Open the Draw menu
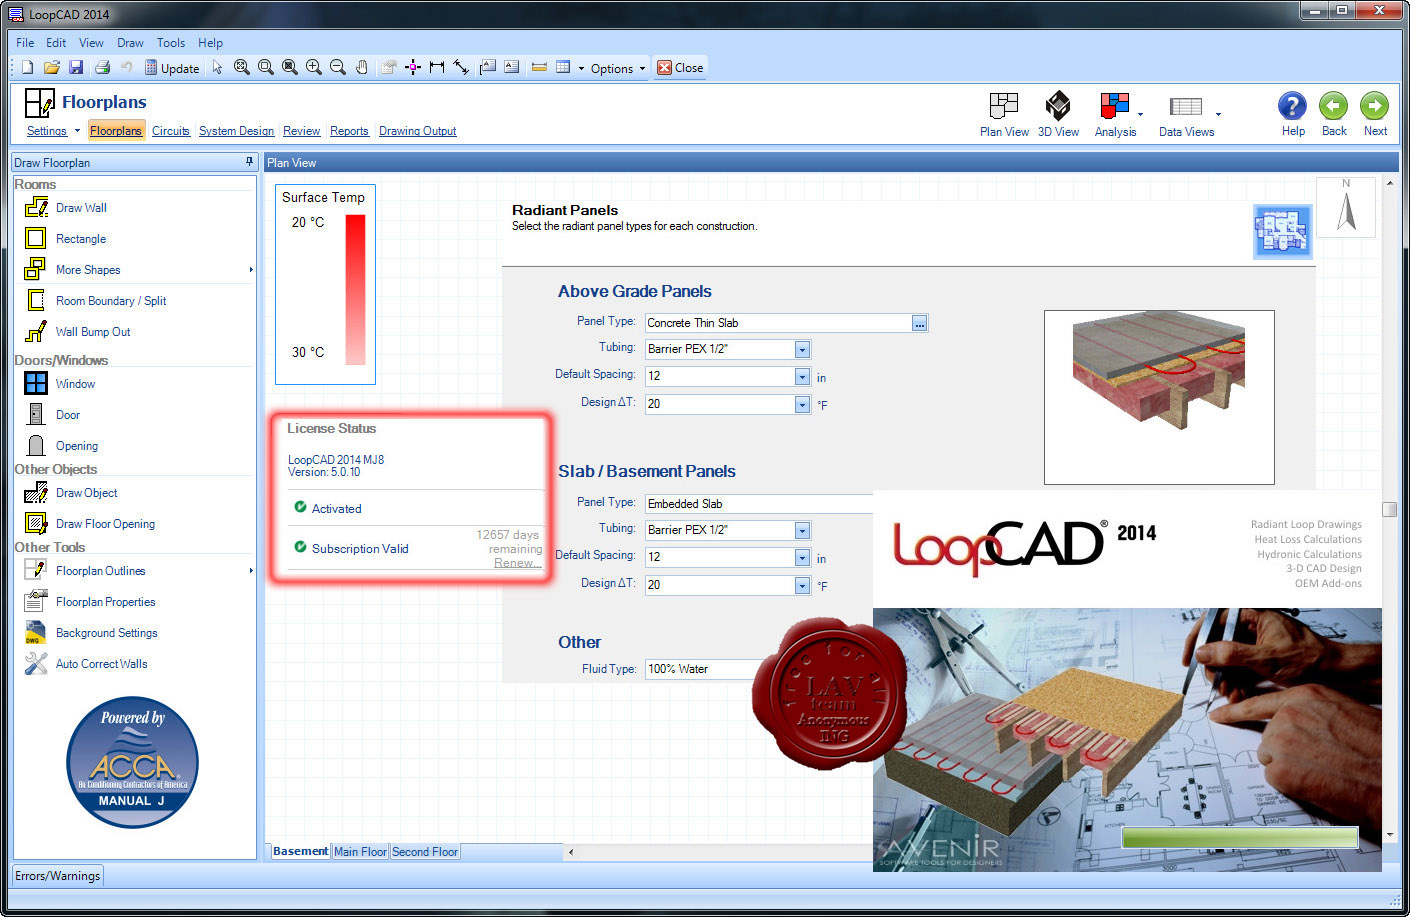The width and height of the screenshot is (1410, 917). click(x=130, y=43)
